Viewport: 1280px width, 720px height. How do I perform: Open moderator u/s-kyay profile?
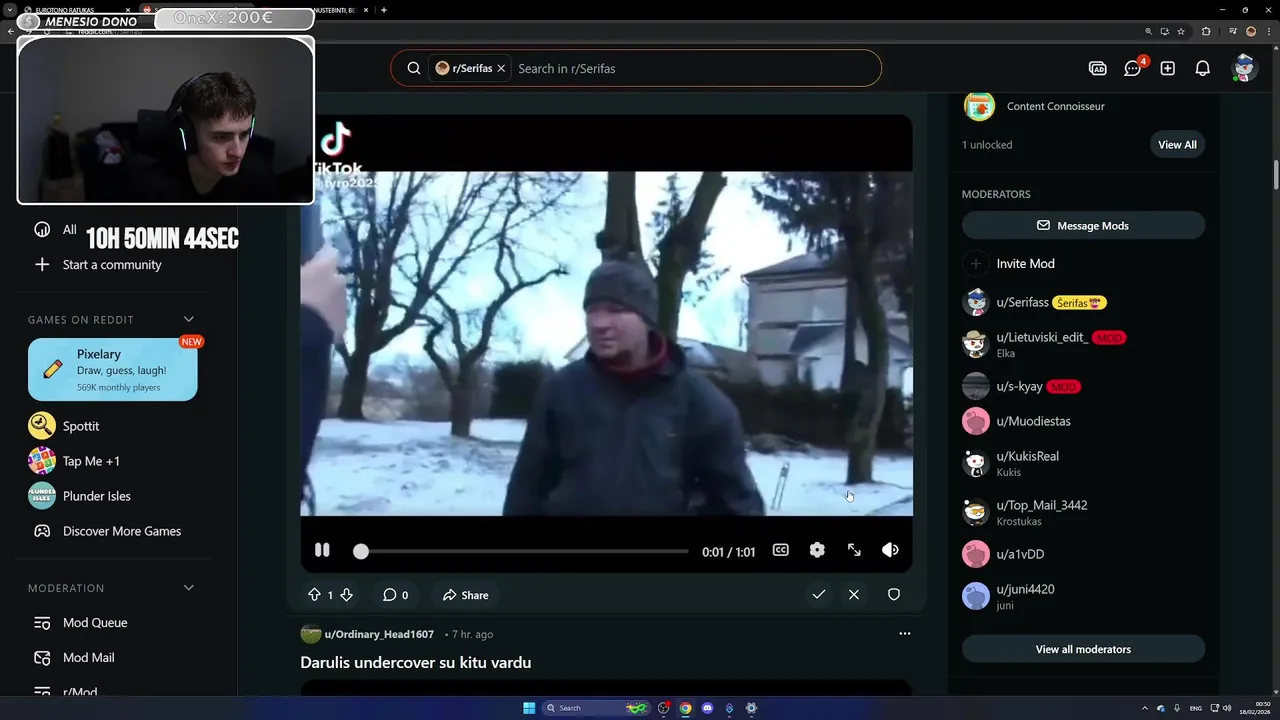1019,386
